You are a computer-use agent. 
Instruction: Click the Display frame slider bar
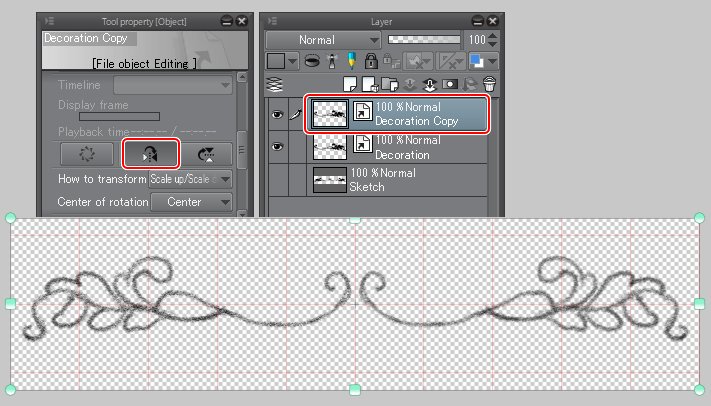[119, 117]
